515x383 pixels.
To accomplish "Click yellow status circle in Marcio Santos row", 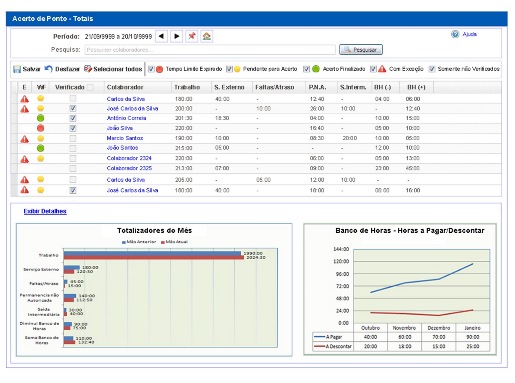I will [x=40, y=138].
